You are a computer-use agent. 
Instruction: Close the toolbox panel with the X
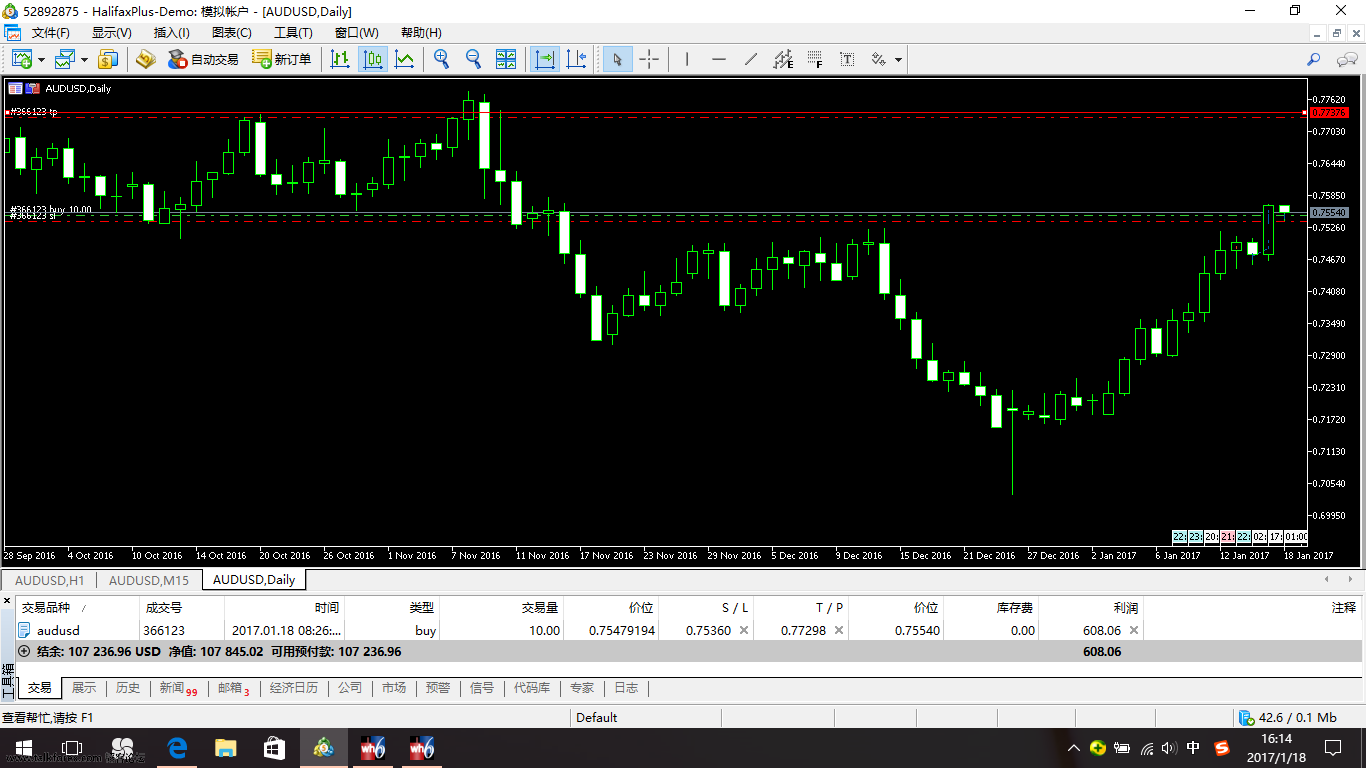coord(7,600)
